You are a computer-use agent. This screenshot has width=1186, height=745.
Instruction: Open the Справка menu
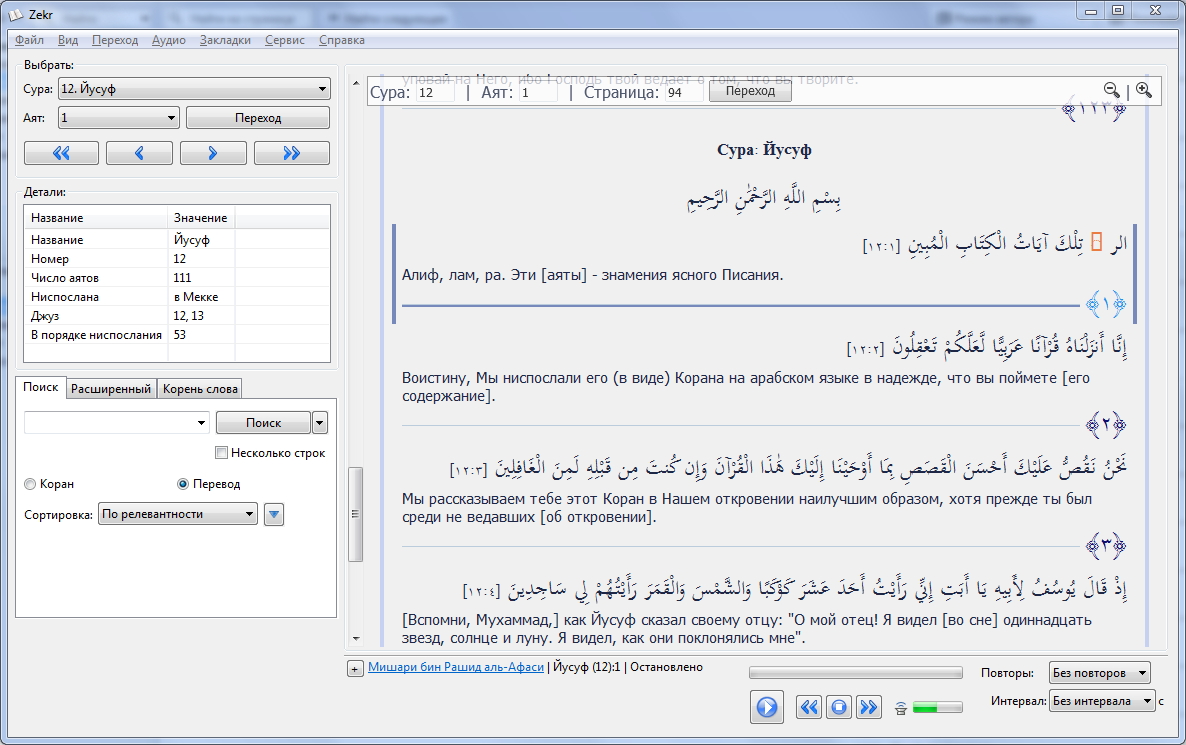342,40
